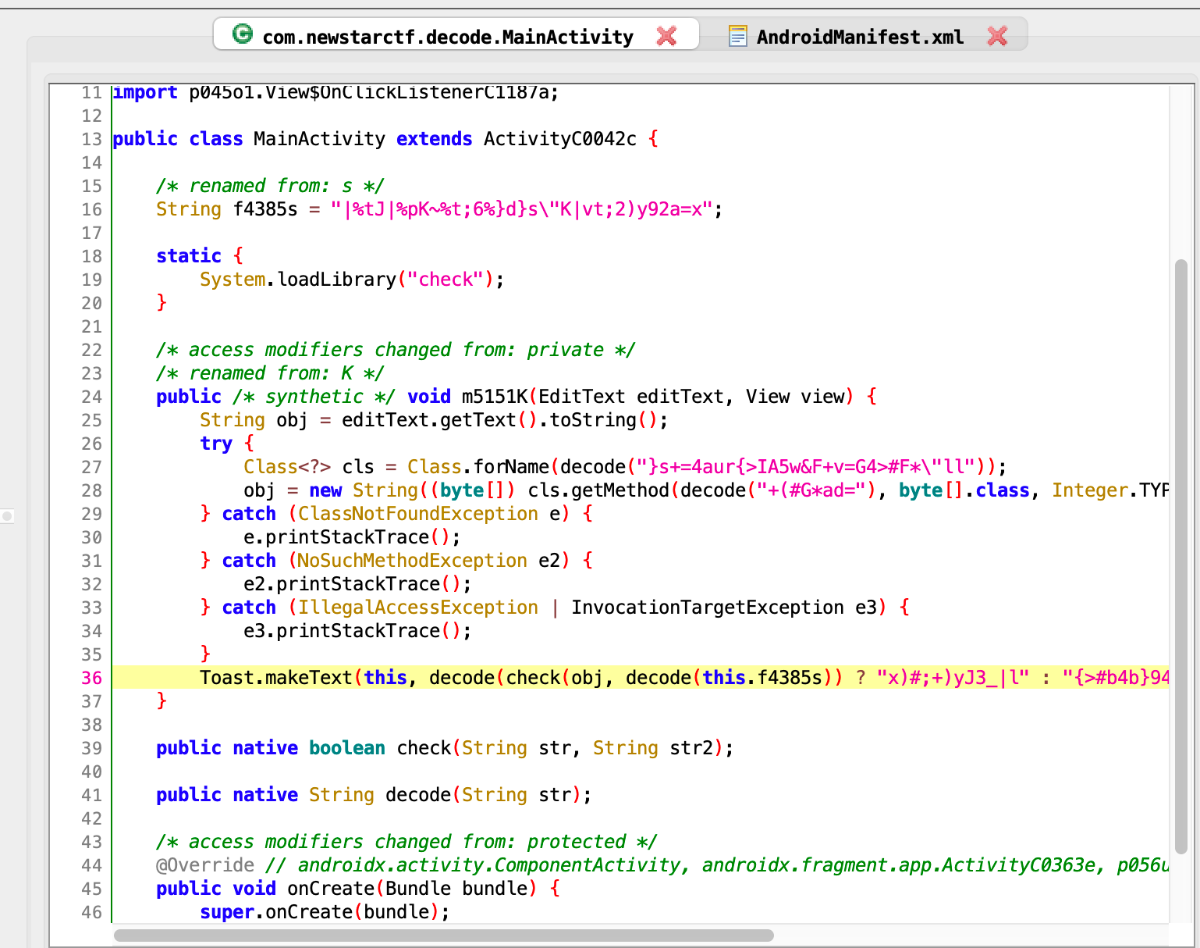Click the horizontal scrollbar under the code
This screenshot has height=948, width=1200.
443,936
